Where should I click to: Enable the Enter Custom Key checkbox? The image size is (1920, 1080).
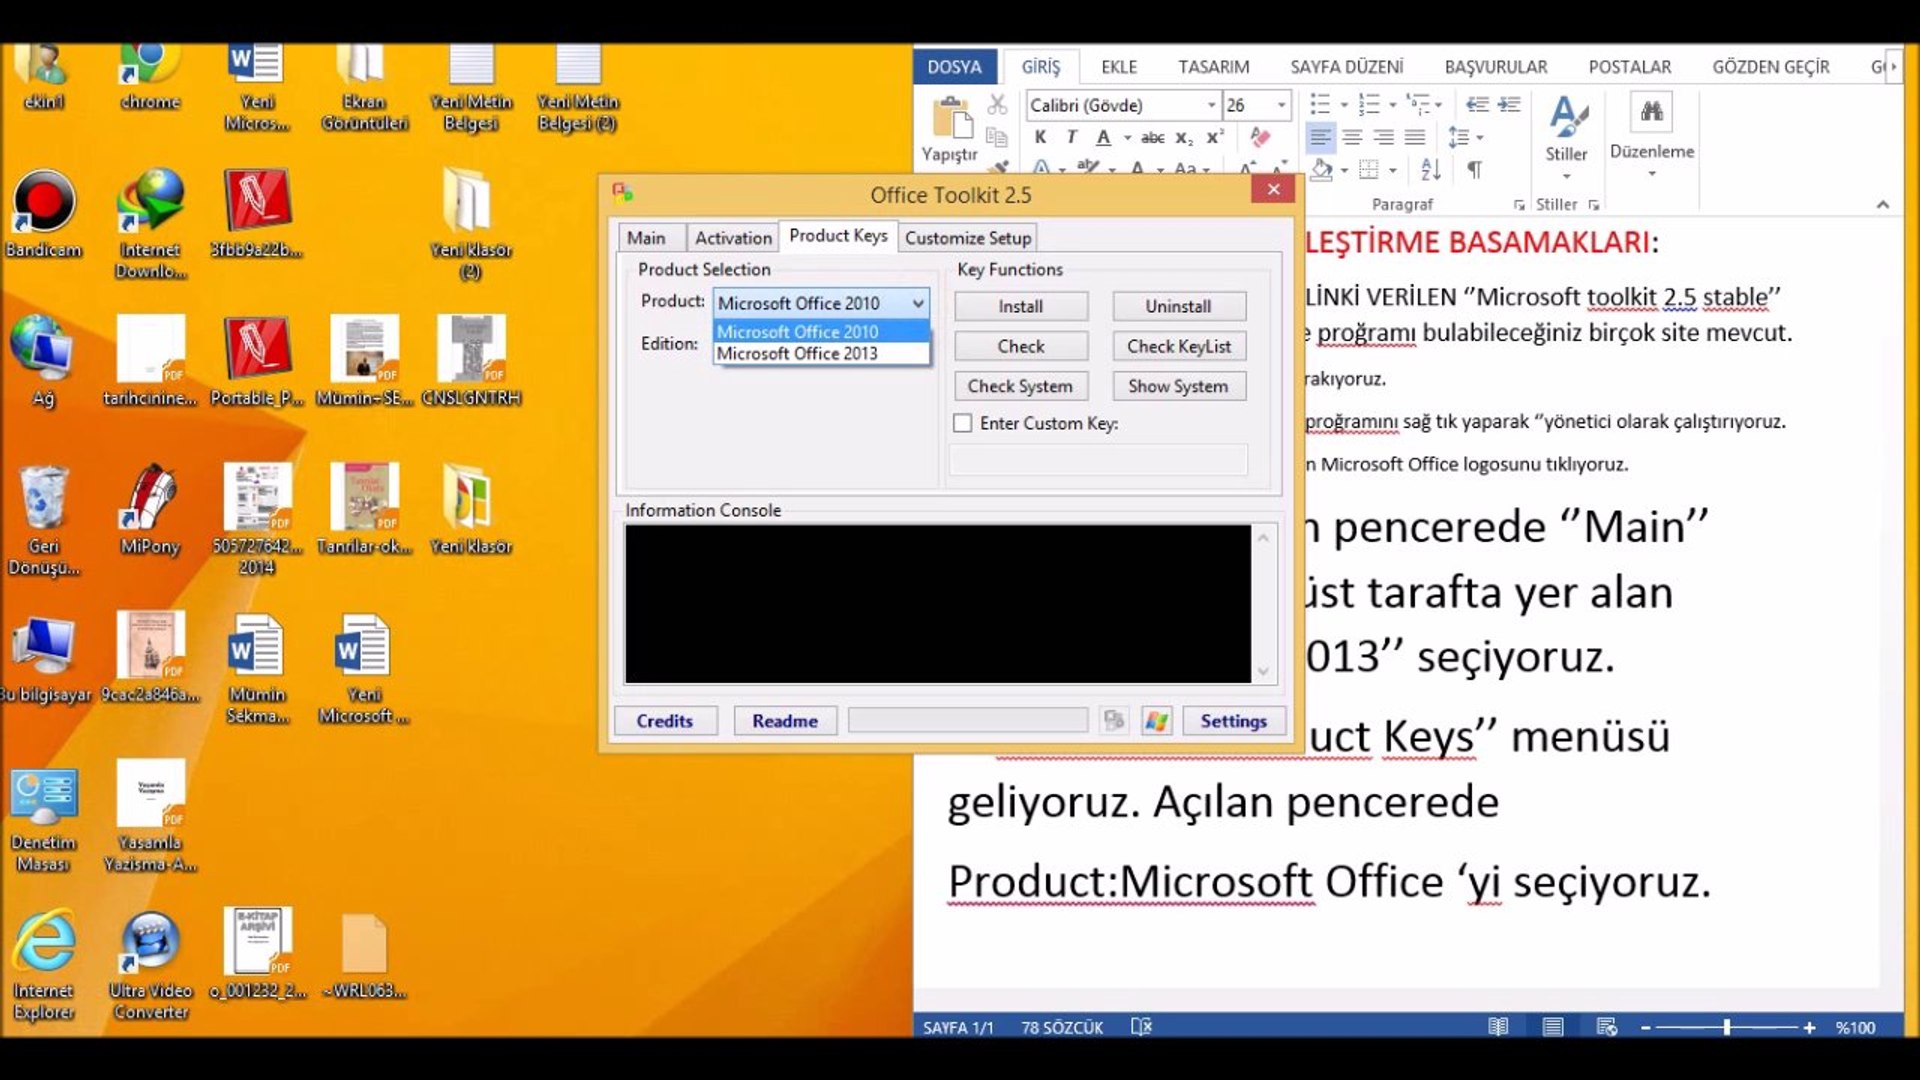(963, 423)
